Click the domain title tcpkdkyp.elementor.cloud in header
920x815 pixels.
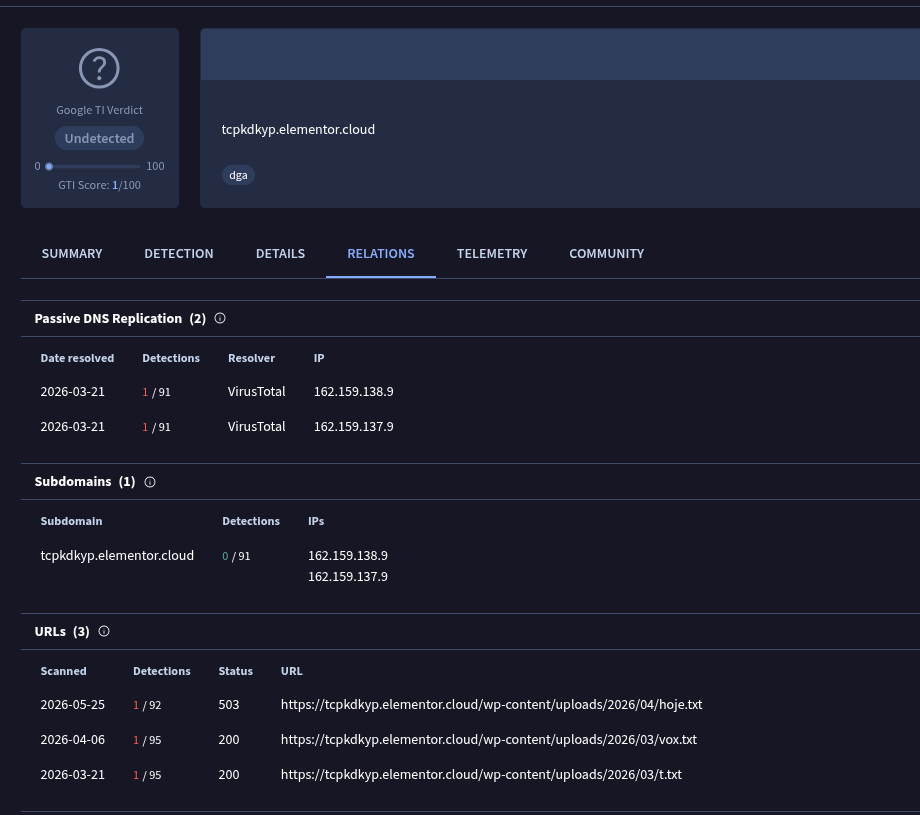tap(298, 130)
